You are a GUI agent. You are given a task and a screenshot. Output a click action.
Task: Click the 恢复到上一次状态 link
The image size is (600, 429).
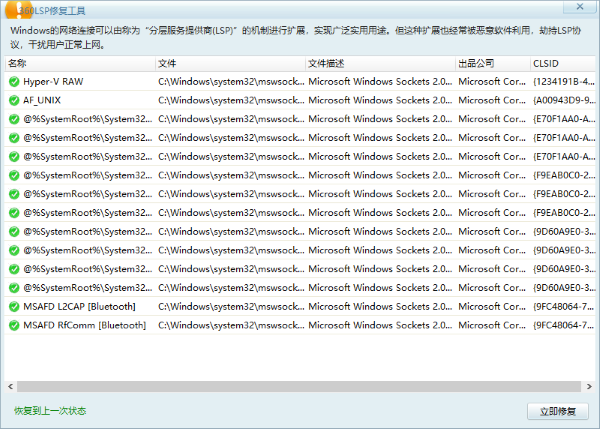[50, 411]
